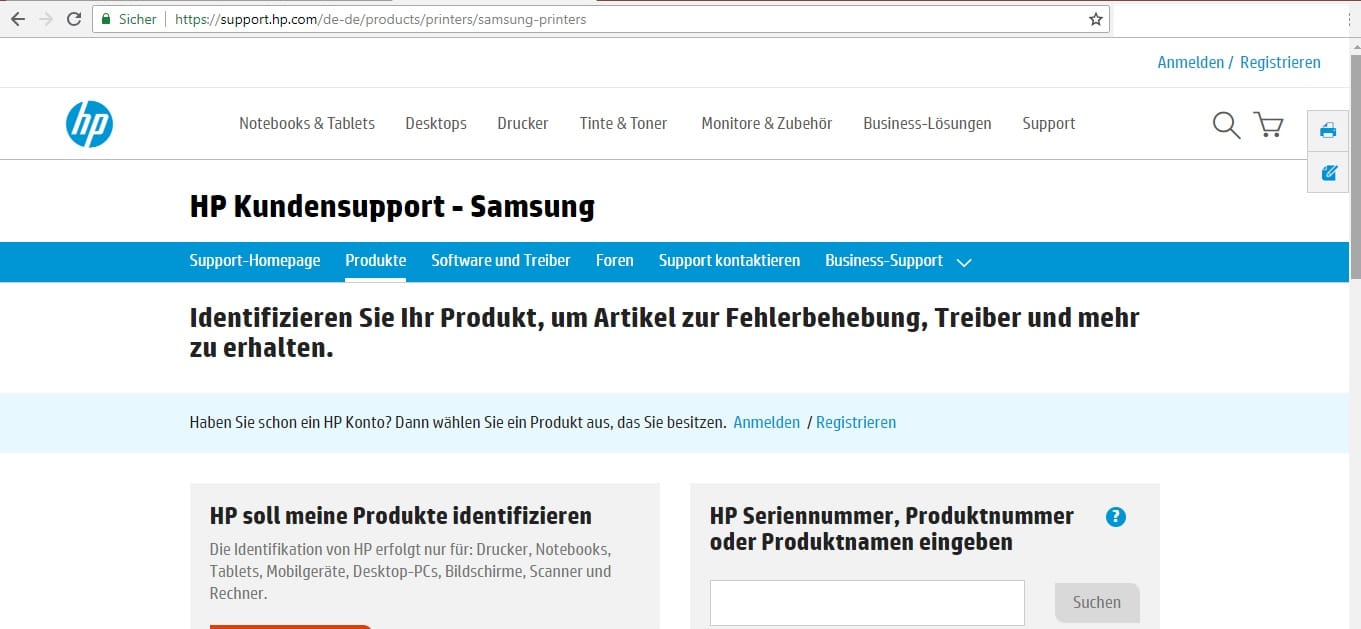Viewport: 1361px width, 629px height.
Task: Switch to Software und Treiber tab
Action: 501,260
